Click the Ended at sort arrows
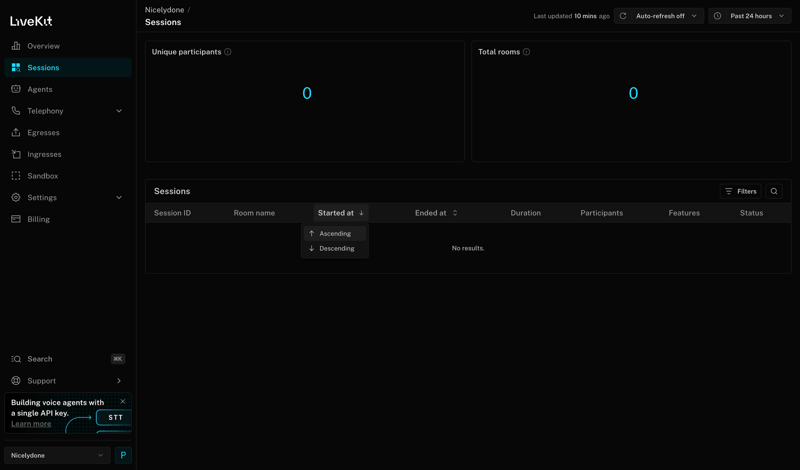The height and width of the screenshot is (470, 800). pyautogui.click(x=455, y=213)
